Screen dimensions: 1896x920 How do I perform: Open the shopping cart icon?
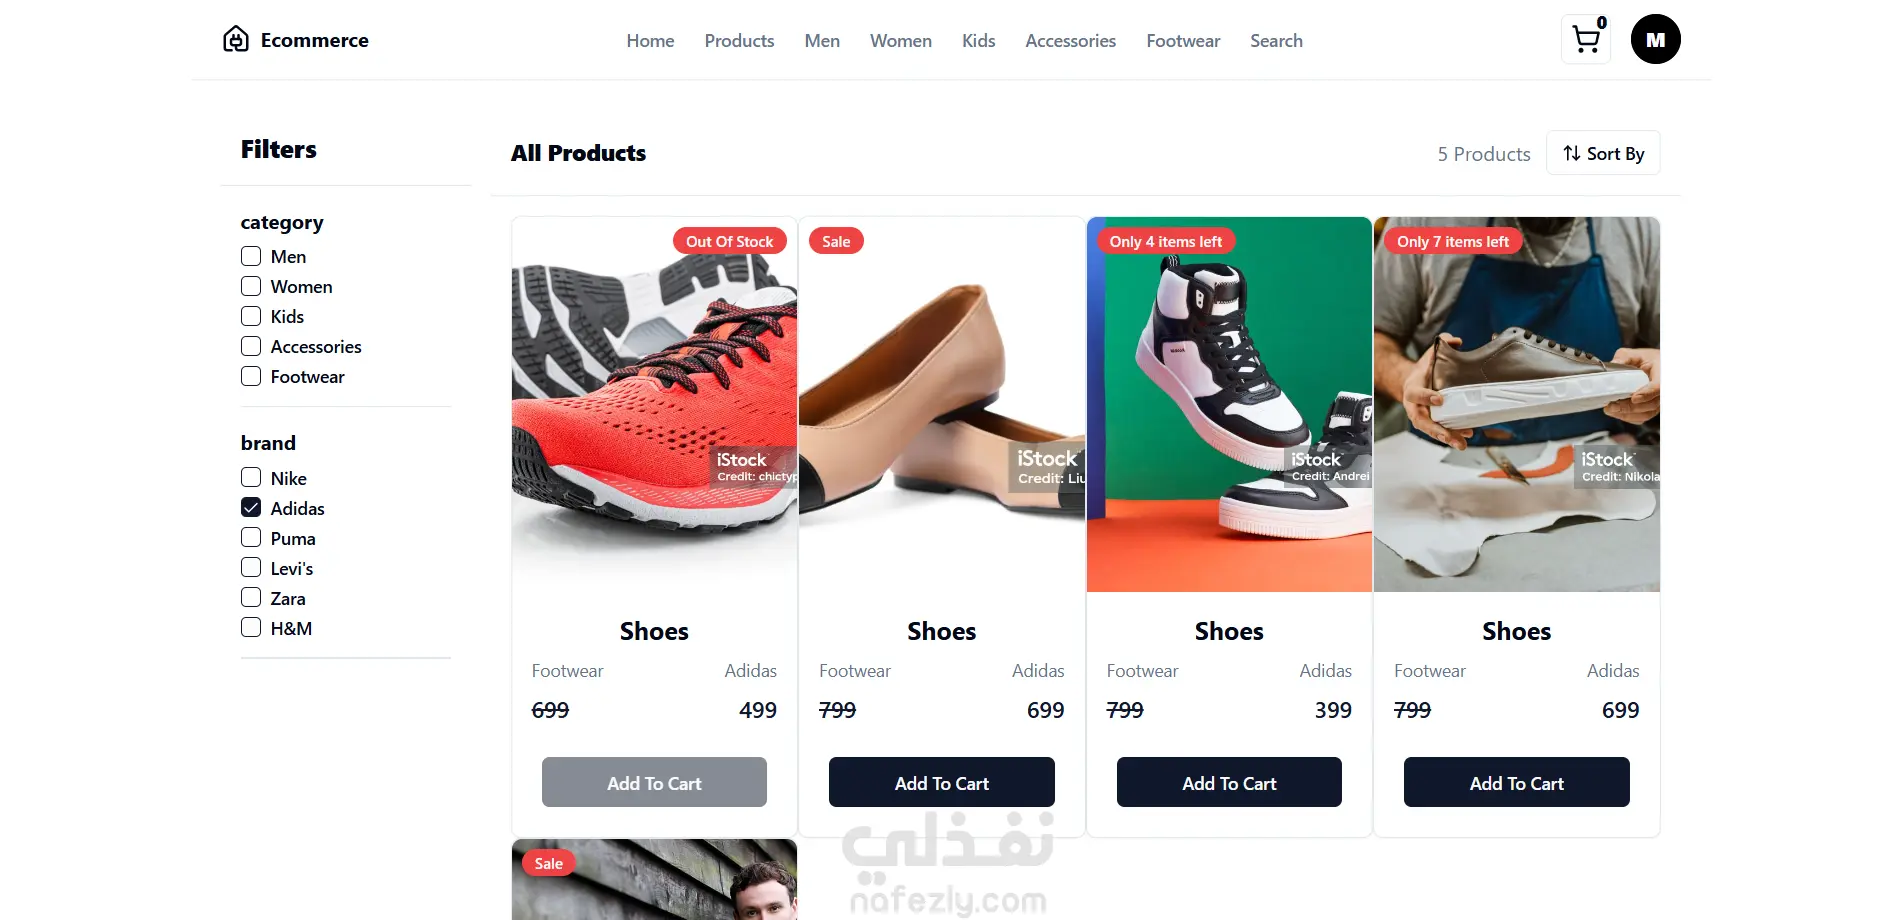tap(1585, 40)
